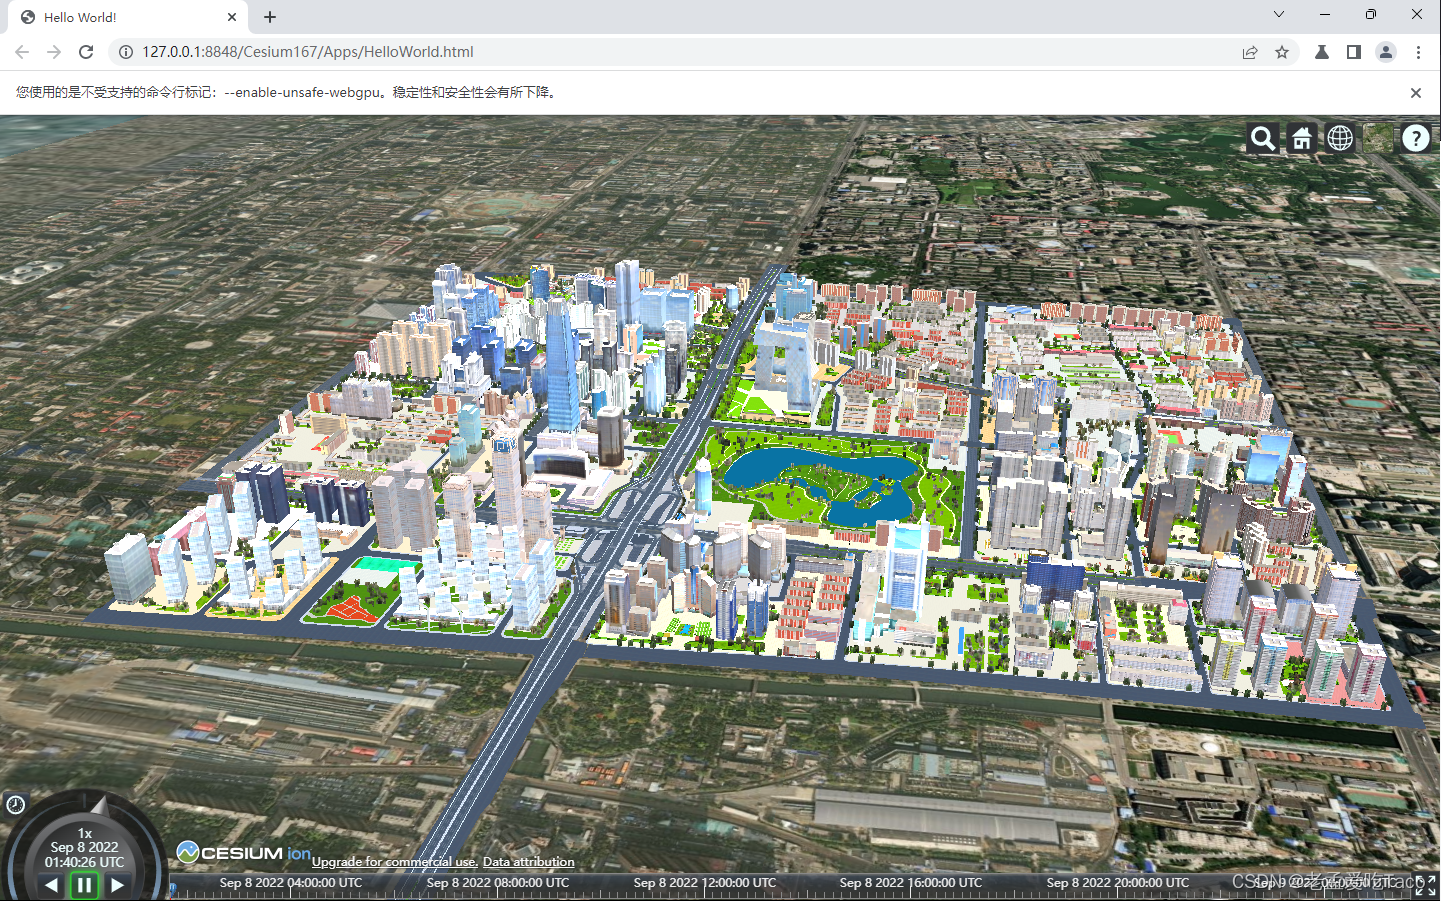Open the scene mode picker globe icon

click(x=1340, y=138)
